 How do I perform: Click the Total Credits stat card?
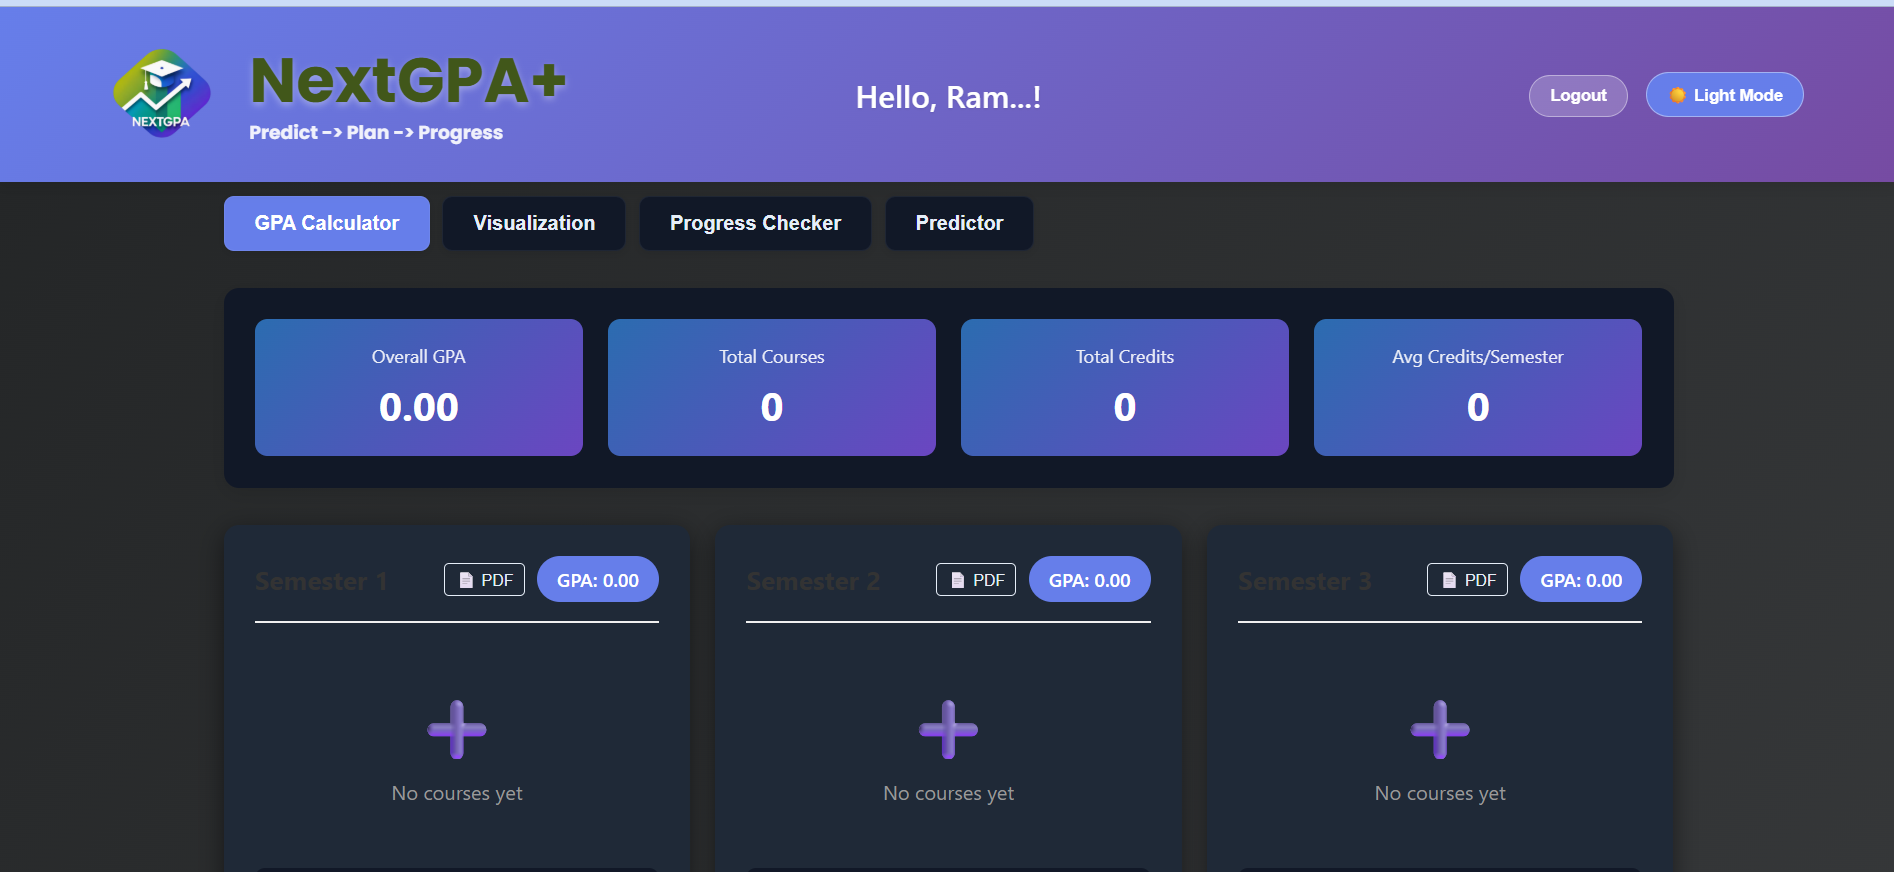[x=1125, y=387]
